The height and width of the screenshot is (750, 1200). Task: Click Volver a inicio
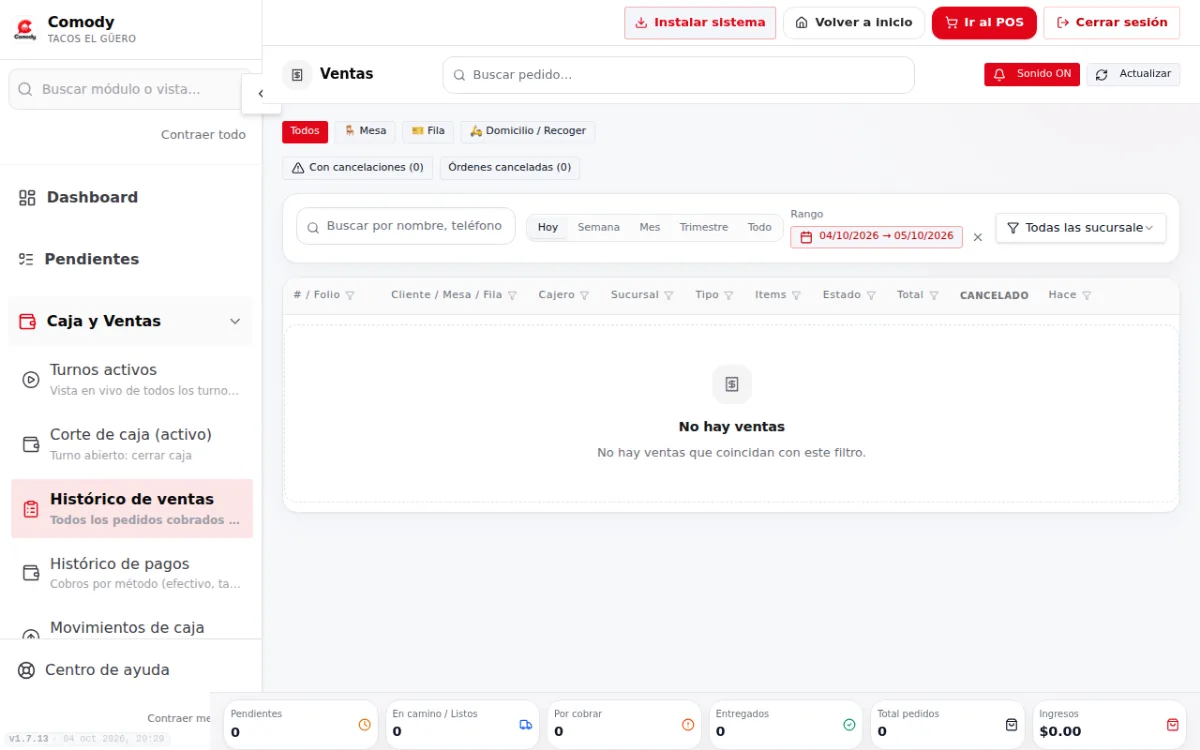pos(854,23)
